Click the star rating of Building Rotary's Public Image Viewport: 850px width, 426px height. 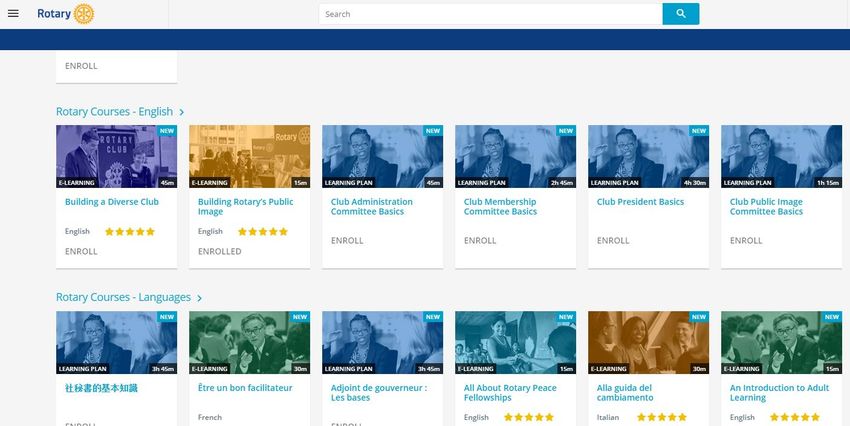coord(262,231)
